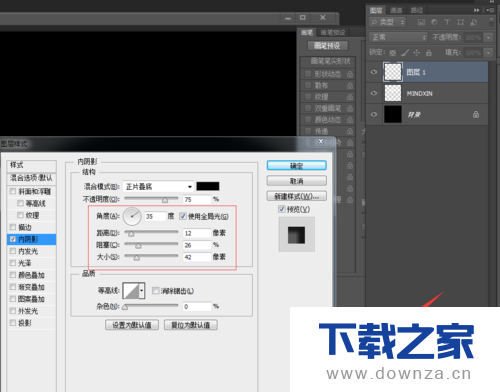Click the lock image pixels brush icon

405,53
